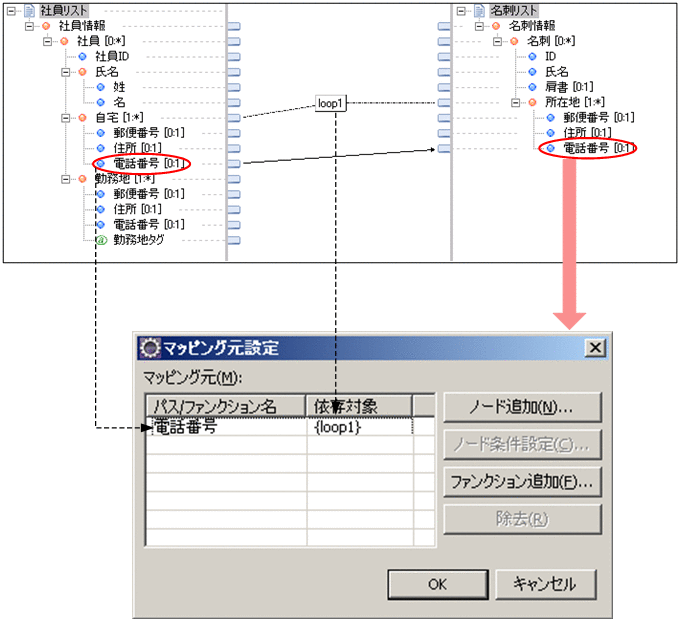The width and height of the screenshot is (680, 623).
Task: Click the 自宅 orange element icon
Action: [82, 118]
